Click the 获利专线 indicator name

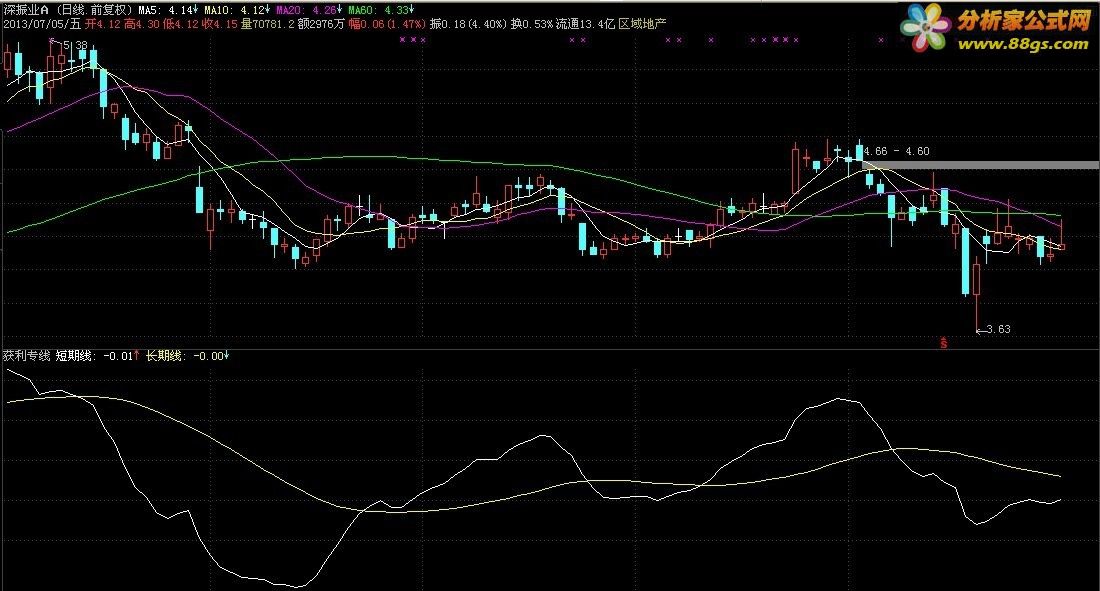(x=27, y=356)
